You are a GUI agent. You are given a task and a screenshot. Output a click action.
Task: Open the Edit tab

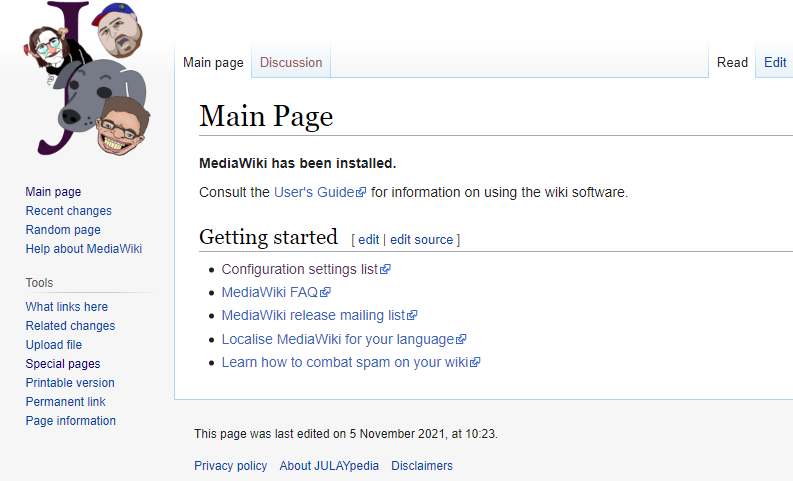pyautogui.click(x=775, y=62)
